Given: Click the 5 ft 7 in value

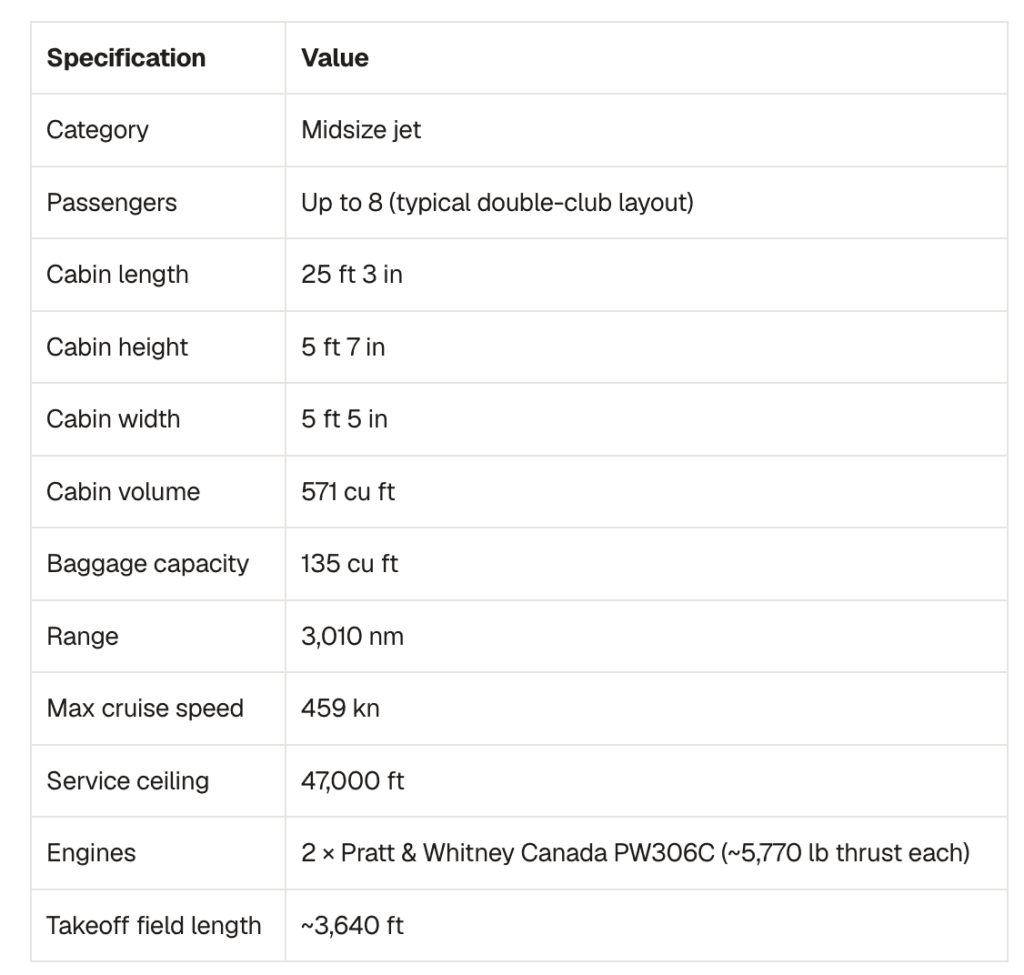Looking at the screenshot, I should tap(343, 347).
